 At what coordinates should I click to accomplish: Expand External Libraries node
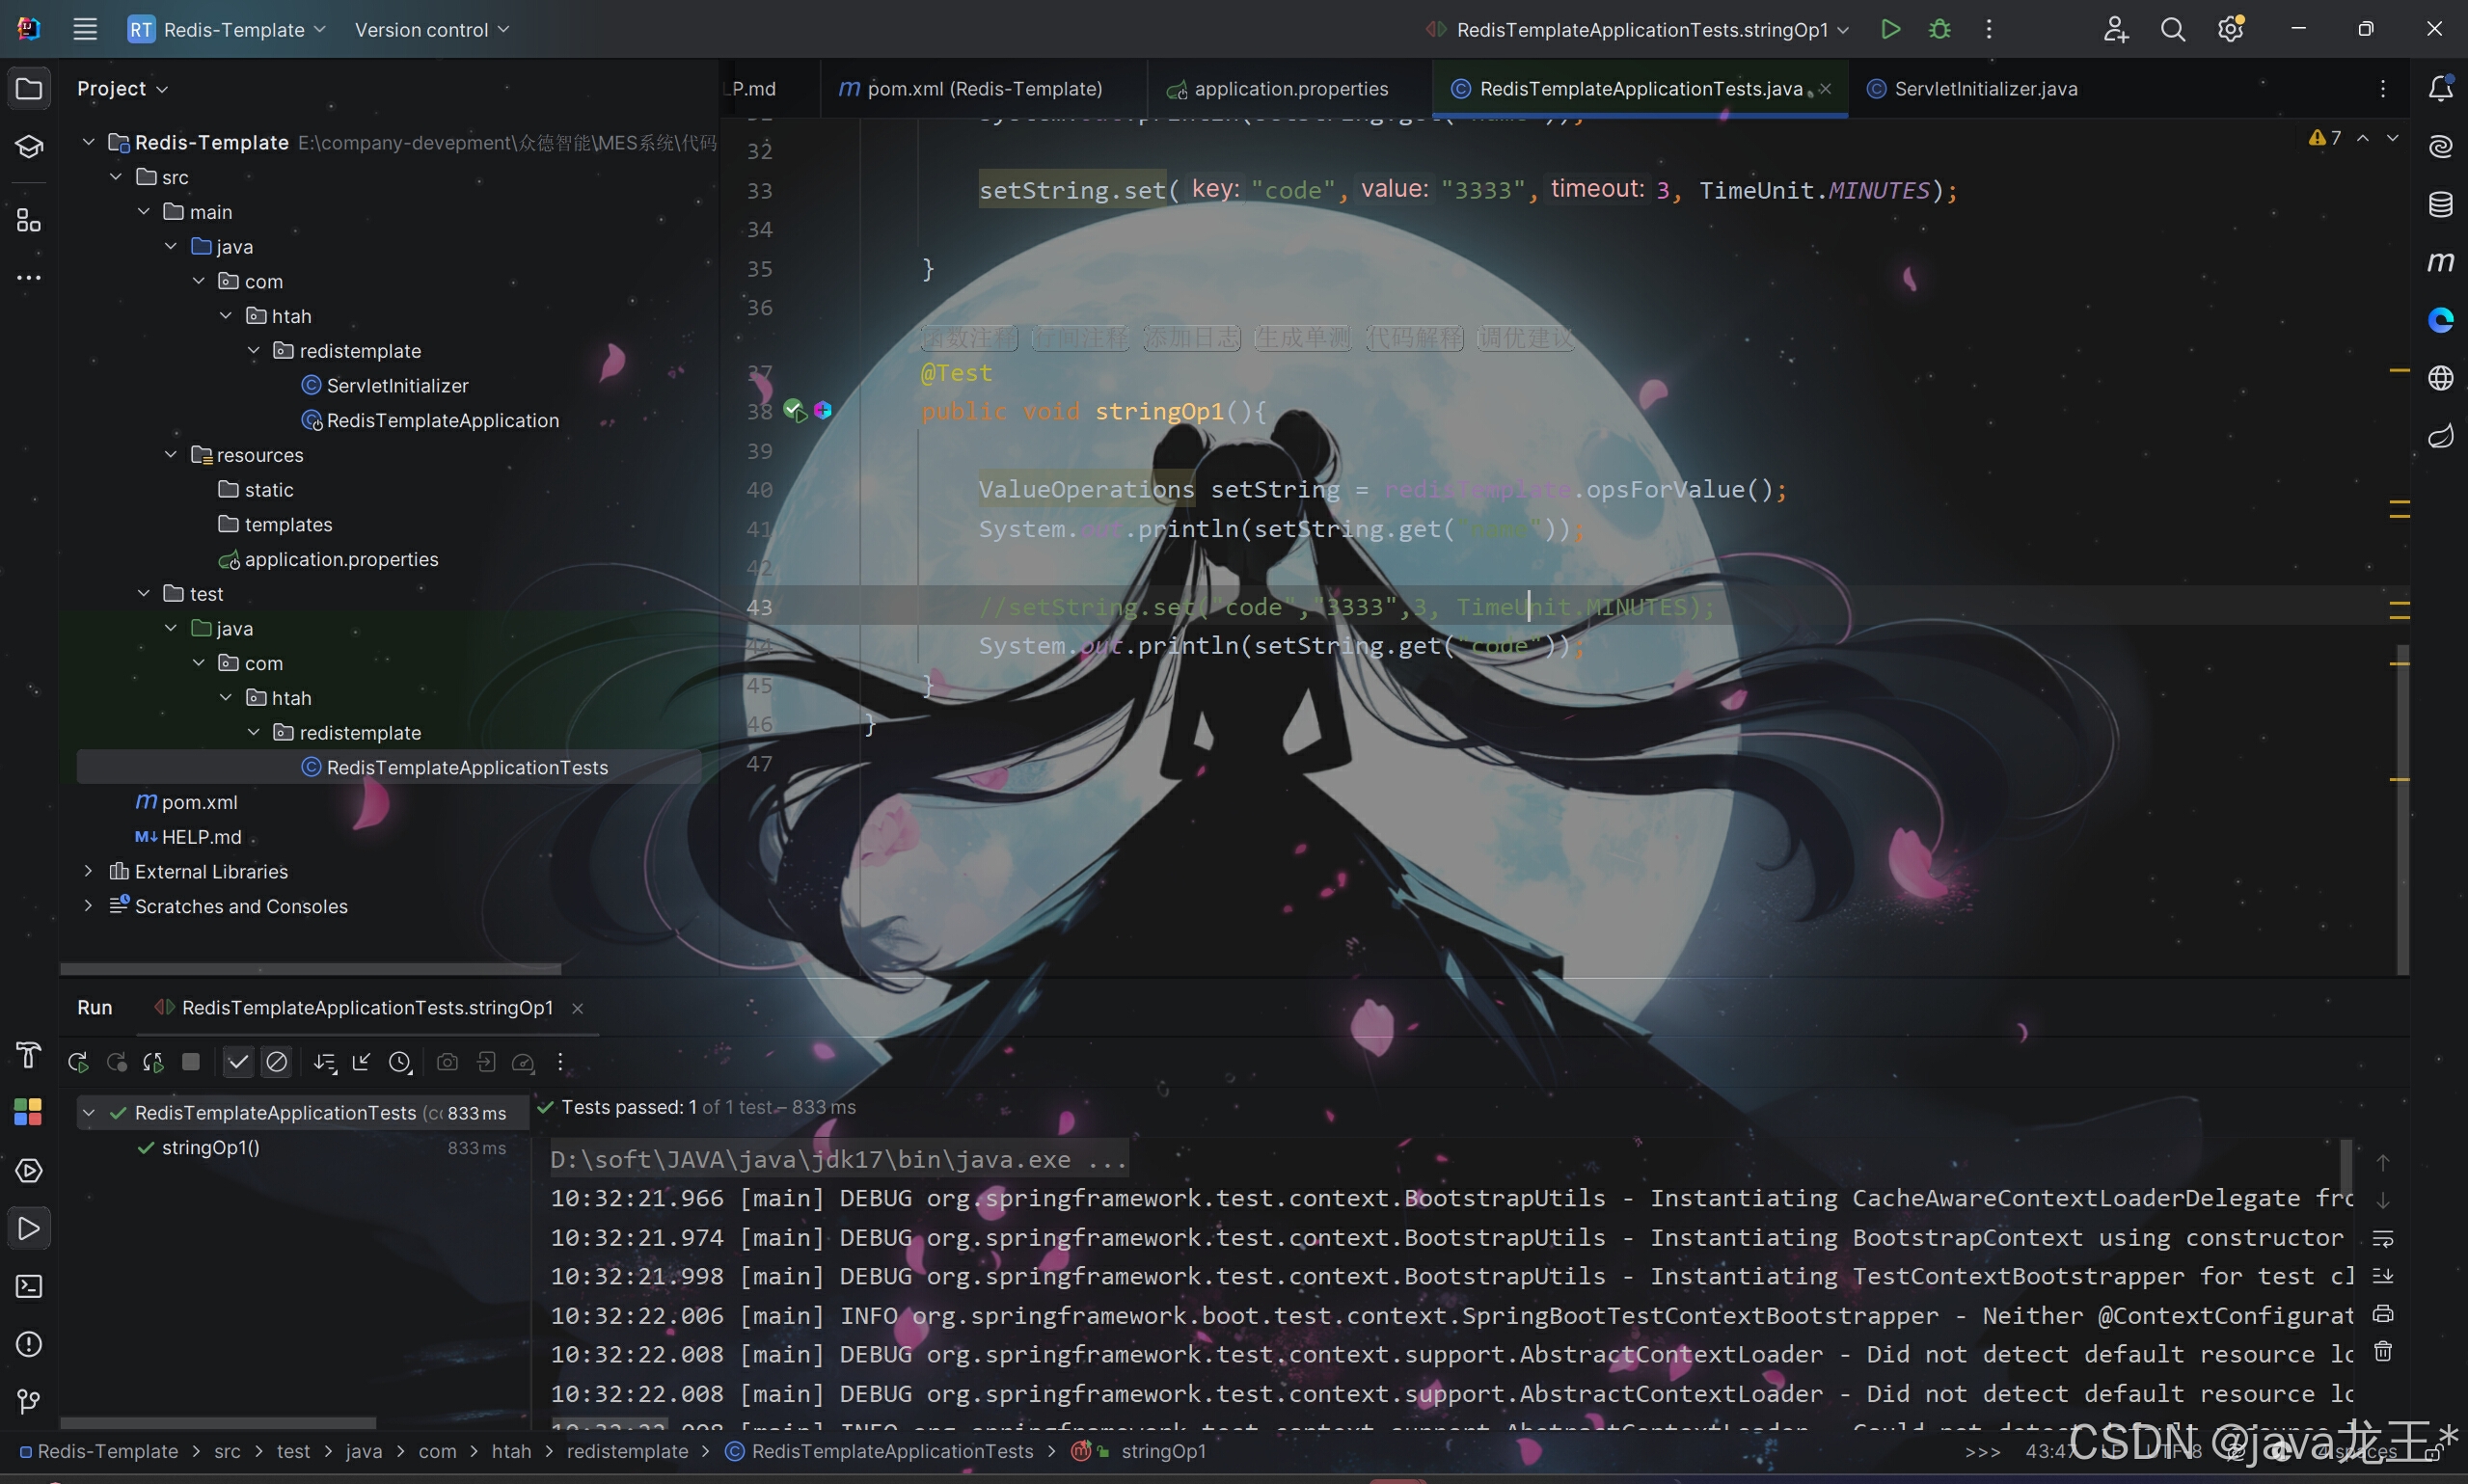point(88,871)
